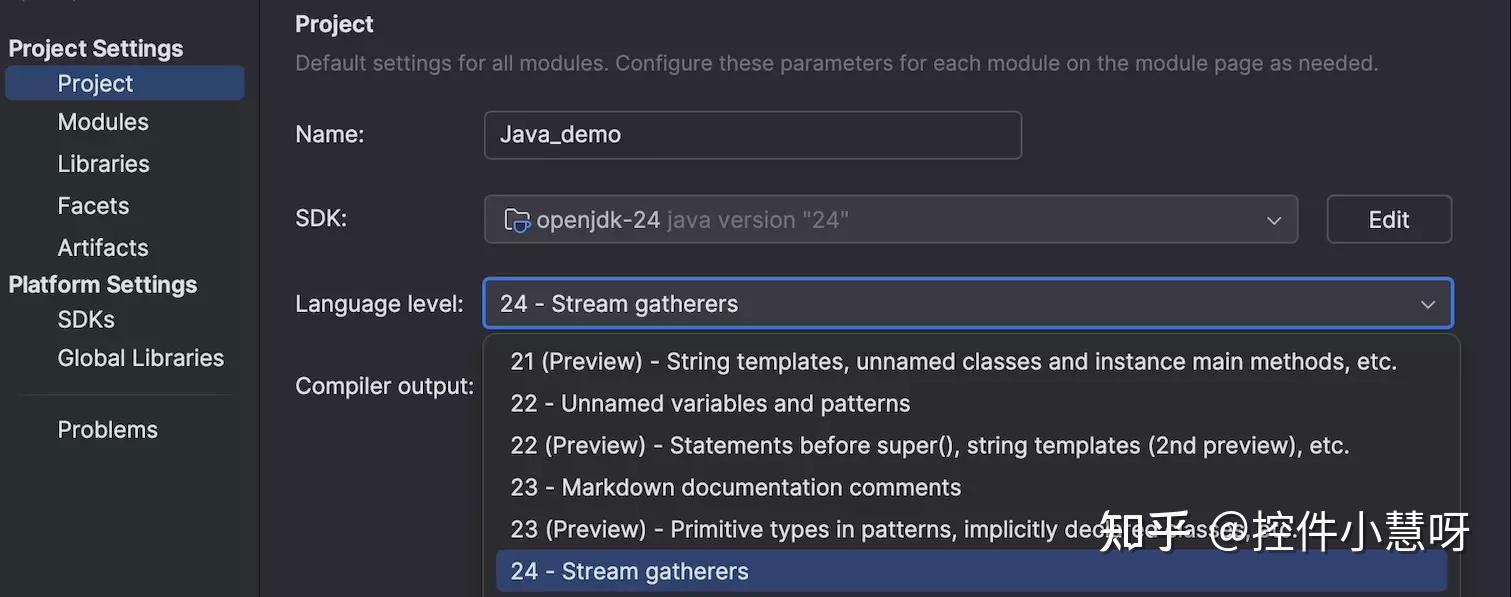Open SDKs under Platform Settings

[85, 319]
